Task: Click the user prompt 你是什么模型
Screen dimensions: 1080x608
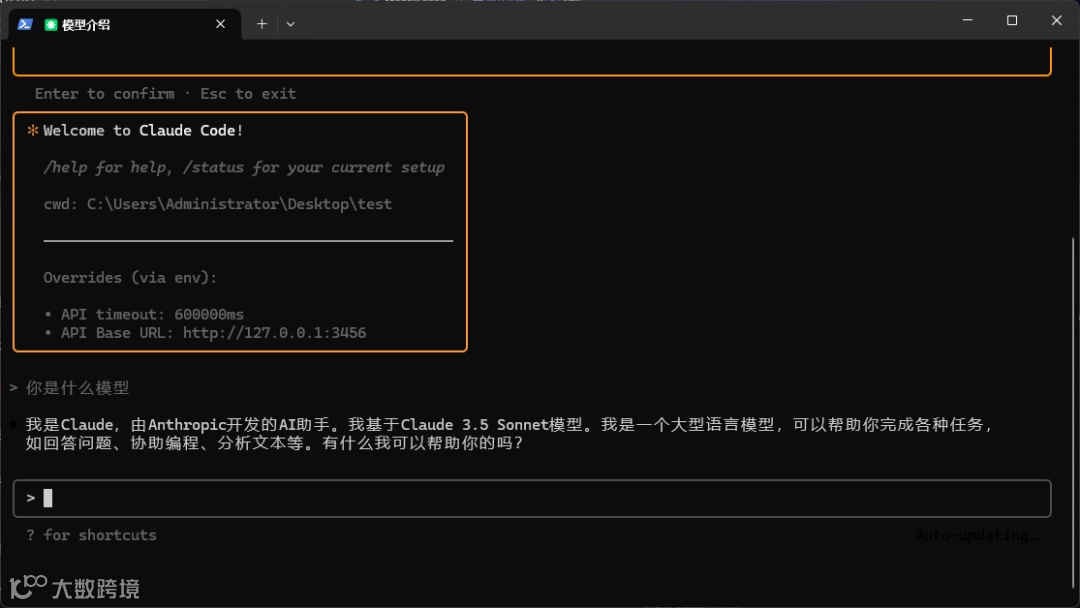Action: click(x=77, y=388)
